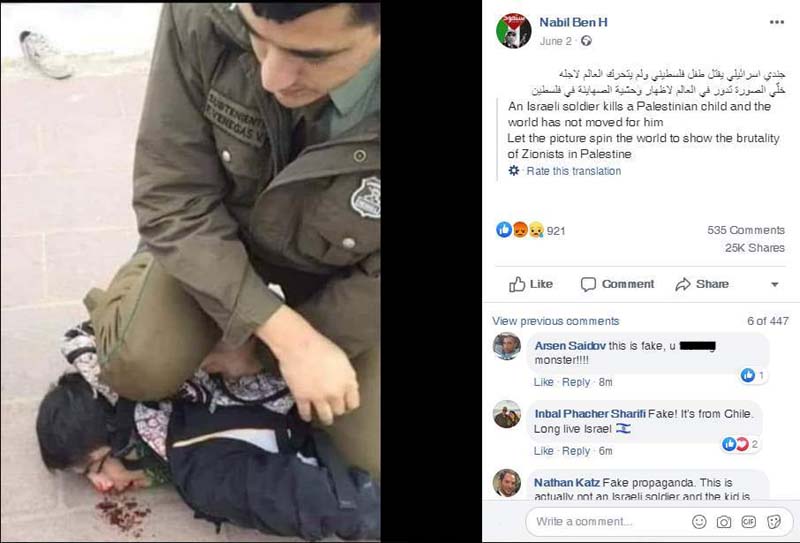The width and height of the screenshot is (800, 543).
Task: Click the gear icon beside Rate this translation
Action: [514, 170]
